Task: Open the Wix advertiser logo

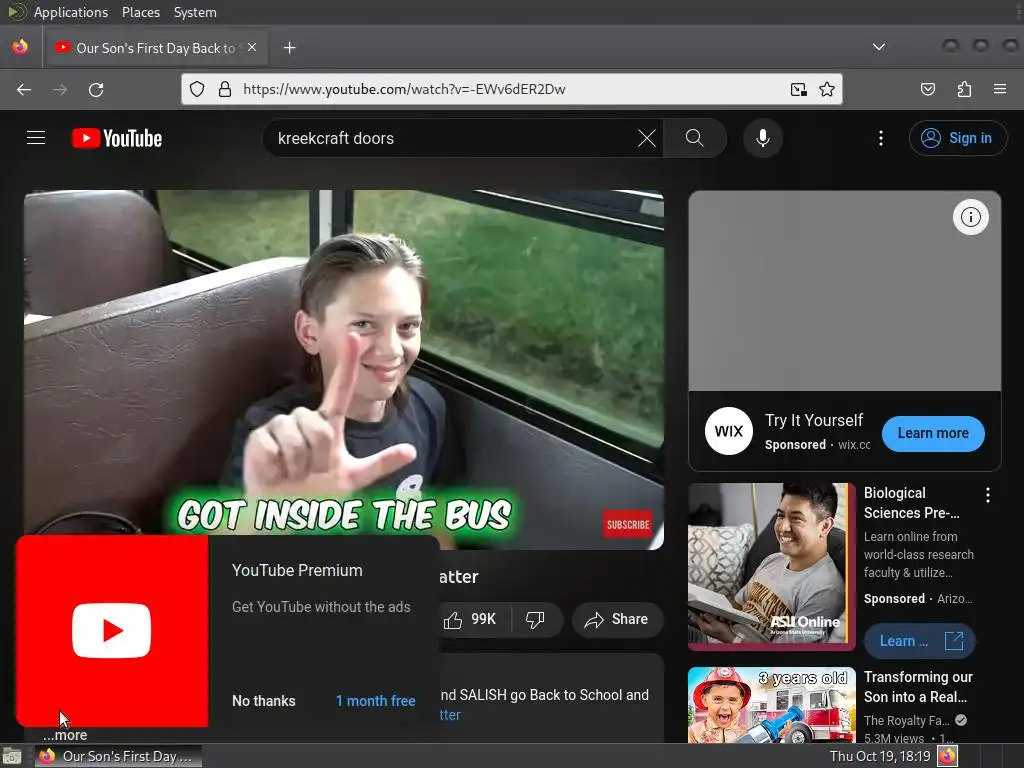Action: pos(728,431)
